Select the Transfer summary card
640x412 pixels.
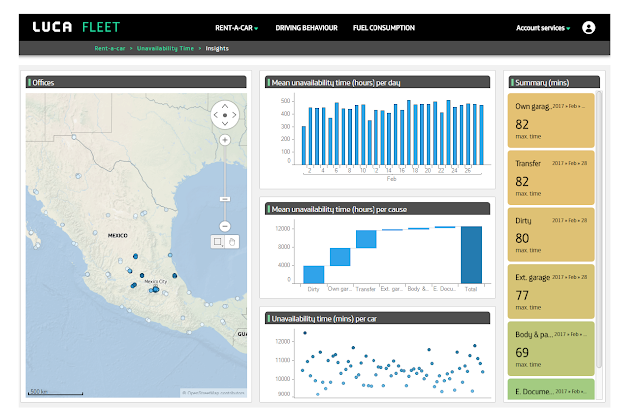[x=551, y=178]
